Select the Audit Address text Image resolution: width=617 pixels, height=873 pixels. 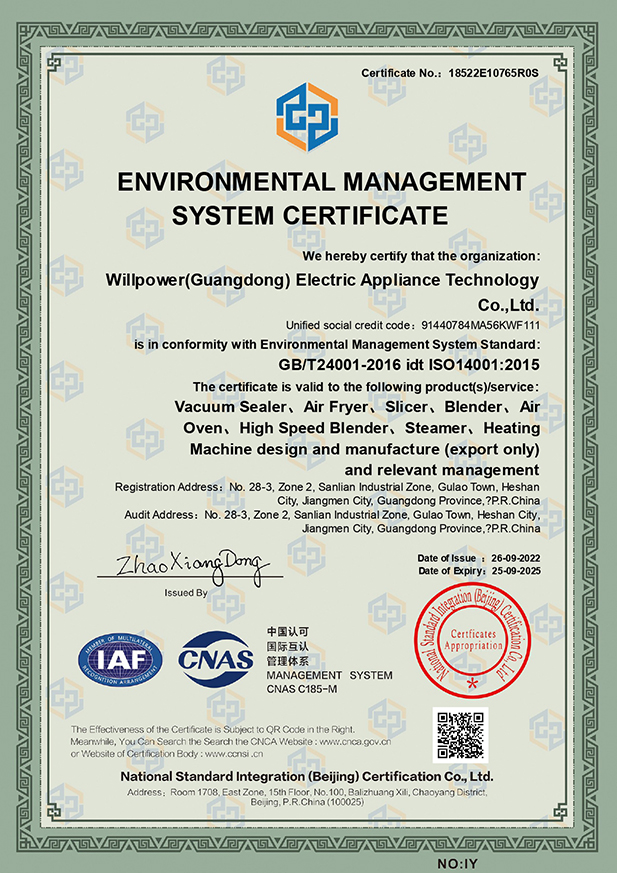[x=332, y=521]
